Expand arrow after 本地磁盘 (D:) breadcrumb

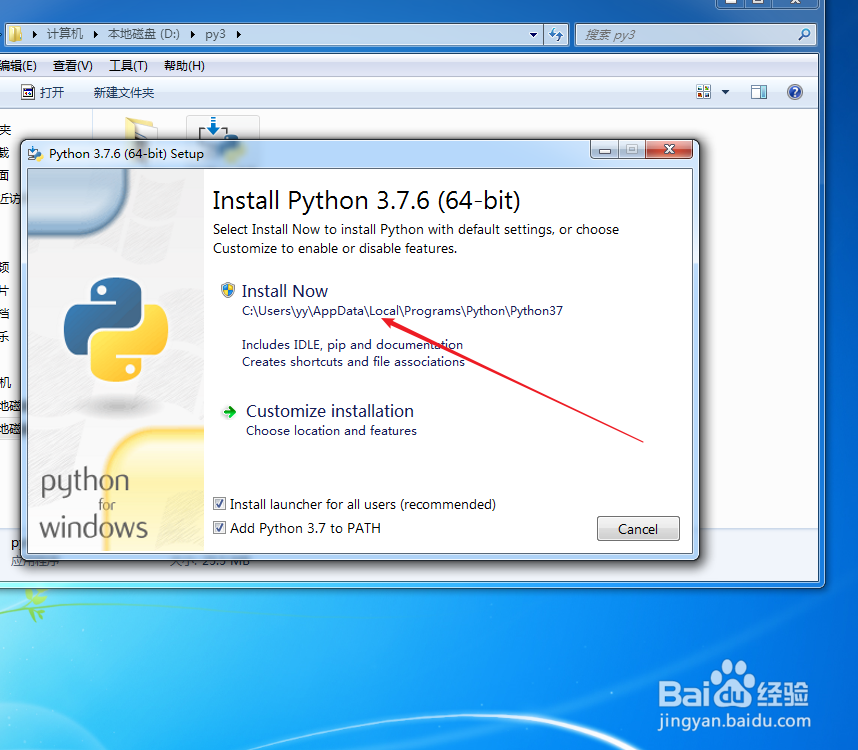click(x=193, y=34)
